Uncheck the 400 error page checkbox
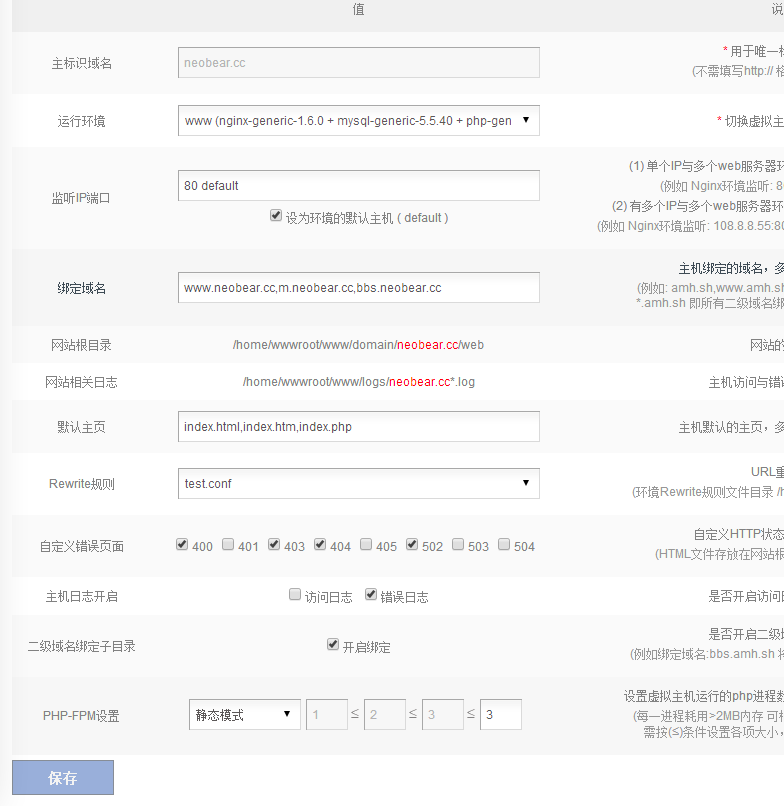 coord(182,545)
